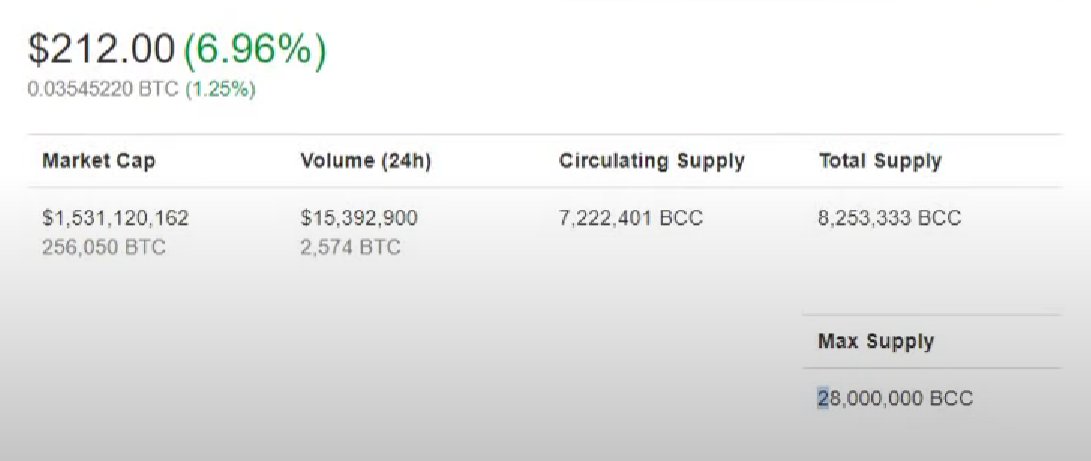Click the Max Supply header
Screen dimensions: 1091x461
[876, 341]
